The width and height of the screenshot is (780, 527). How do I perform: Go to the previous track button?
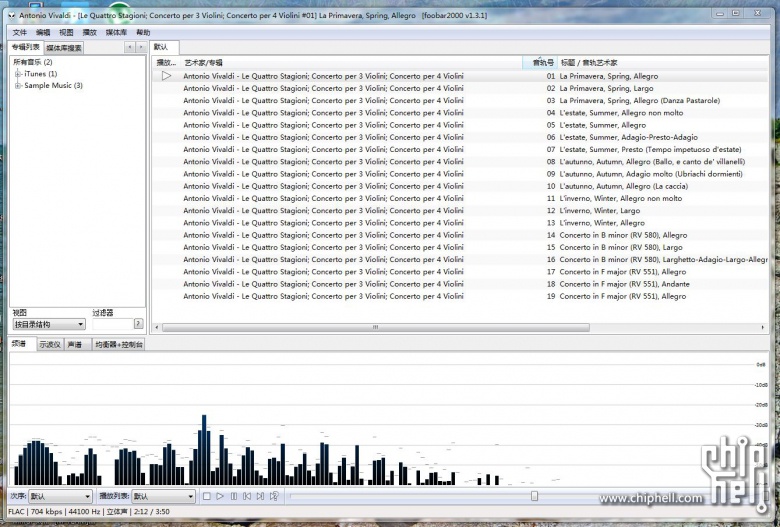pyautogui.click(x=247, y=496)
